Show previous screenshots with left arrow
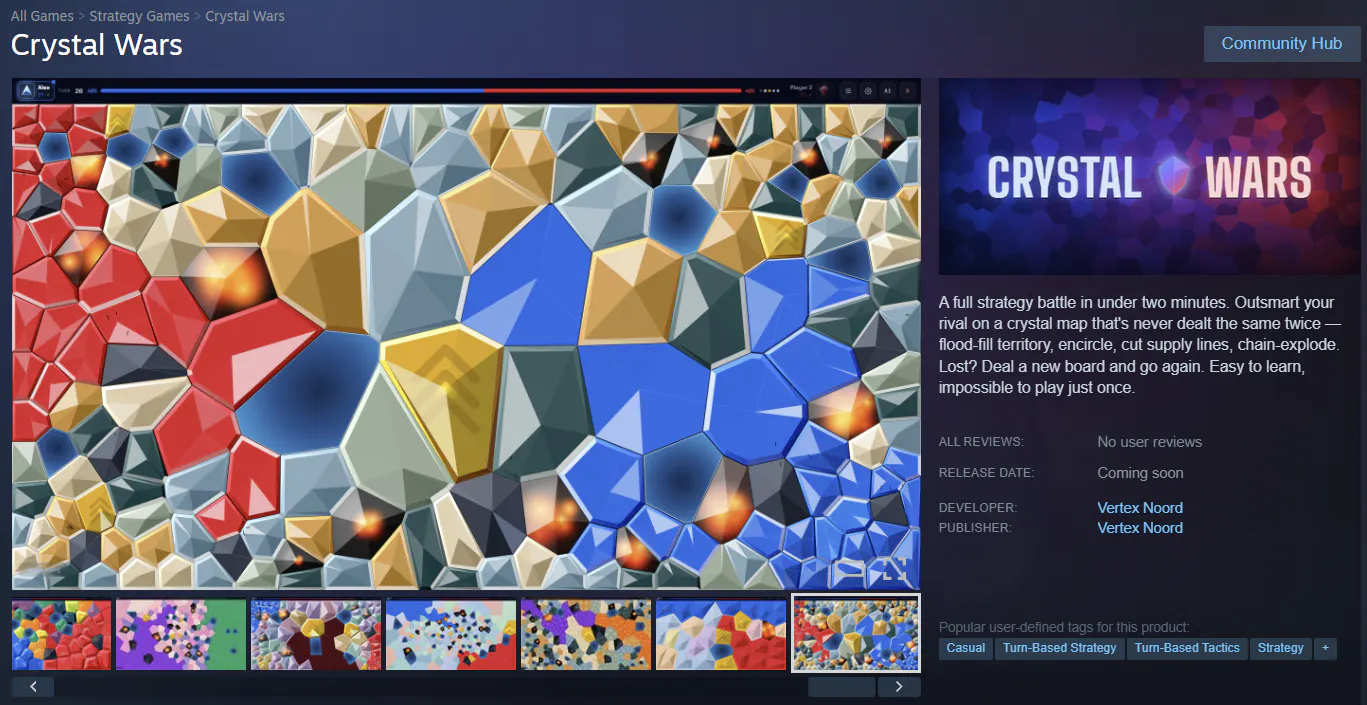Viewport: 1367px width, 705px height. coord(33,687)
